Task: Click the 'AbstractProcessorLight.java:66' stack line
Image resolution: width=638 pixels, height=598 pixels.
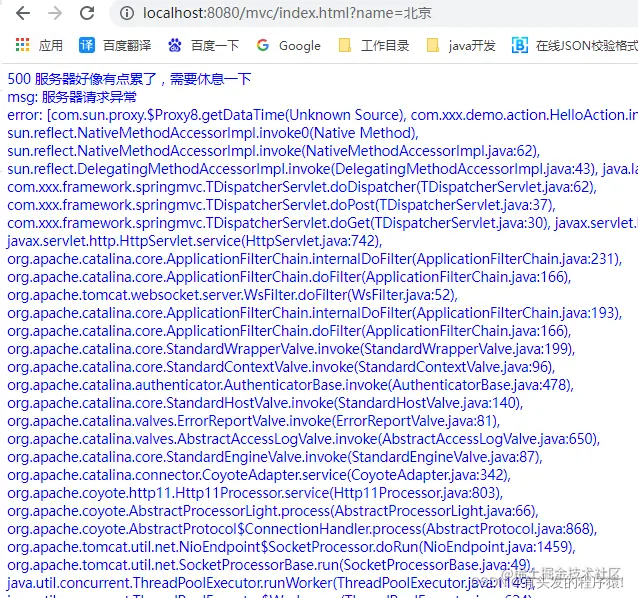Action: [273, 511]
